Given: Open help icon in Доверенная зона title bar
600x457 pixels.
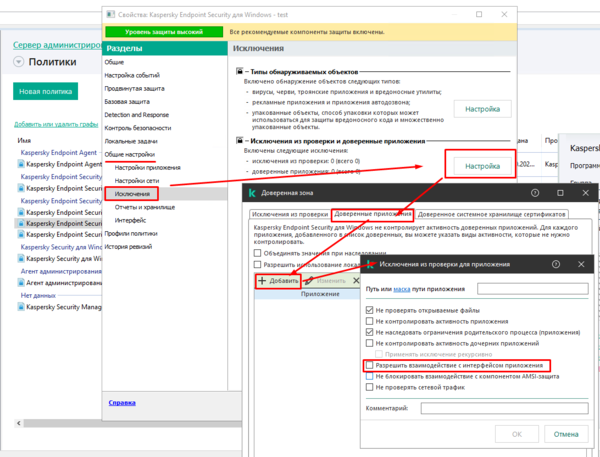Looking at the screenshot, I should click(x=535, y=193).
